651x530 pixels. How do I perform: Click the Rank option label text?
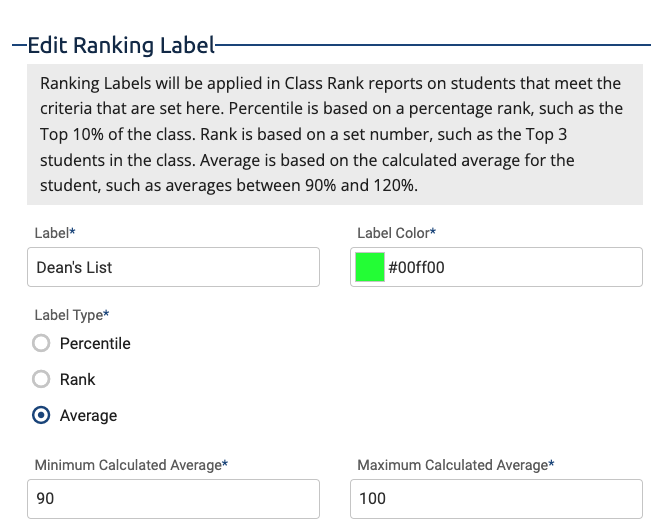pos(78,379)
